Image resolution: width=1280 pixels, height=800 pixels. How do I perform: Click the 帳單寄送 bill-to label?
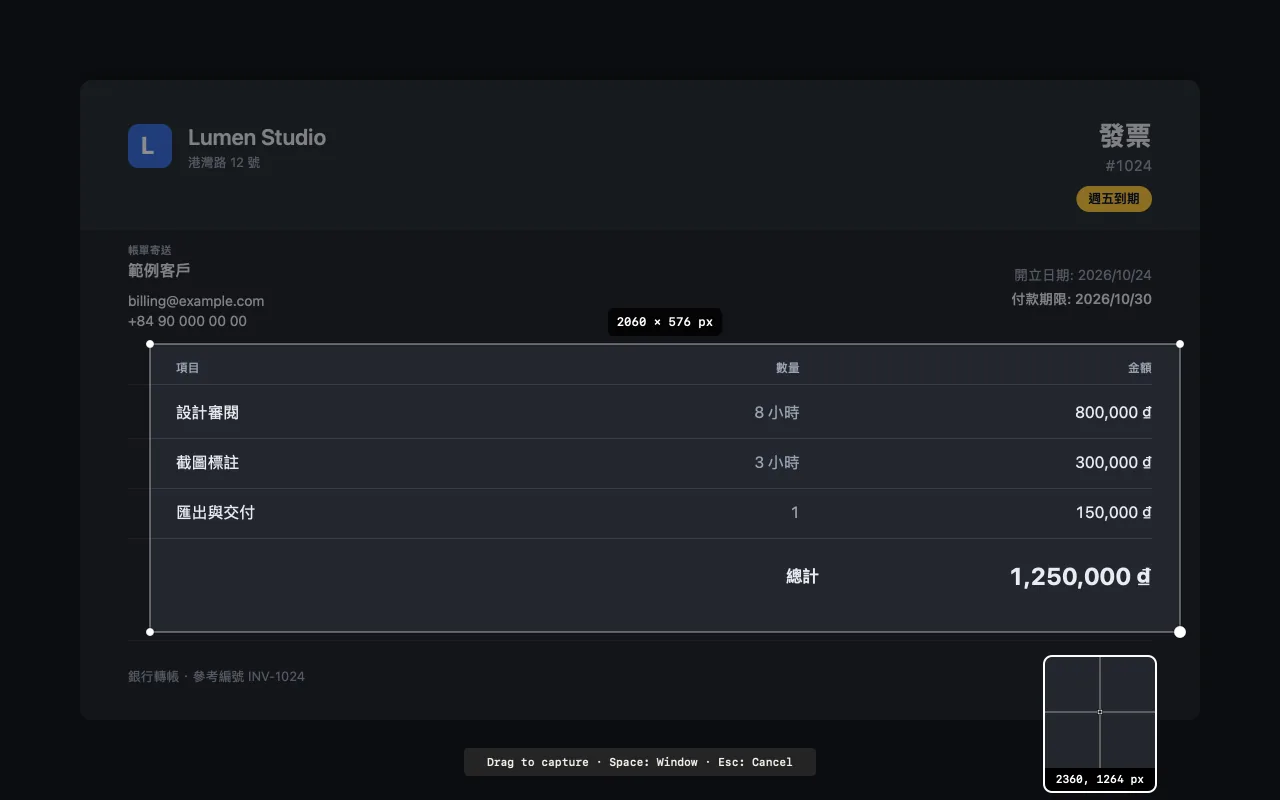(x=150, y=250)
